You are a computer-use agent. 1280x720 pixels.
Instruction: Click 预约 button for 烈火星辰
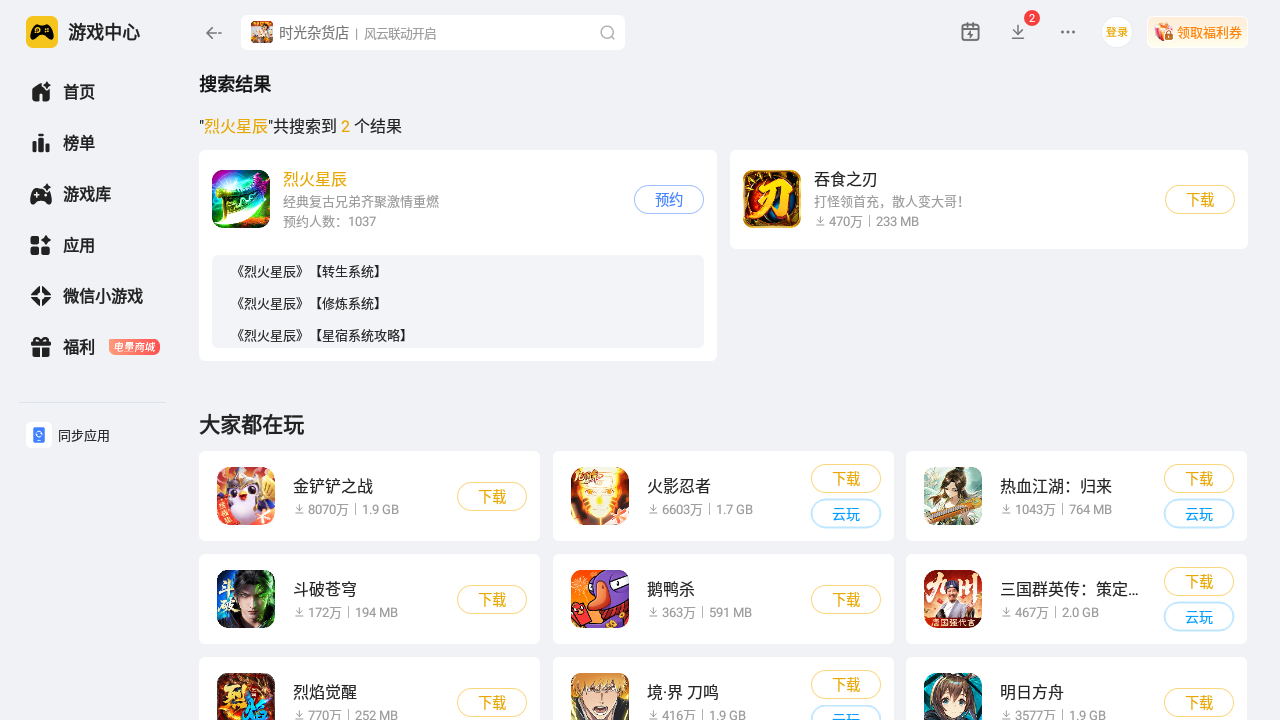669,199
